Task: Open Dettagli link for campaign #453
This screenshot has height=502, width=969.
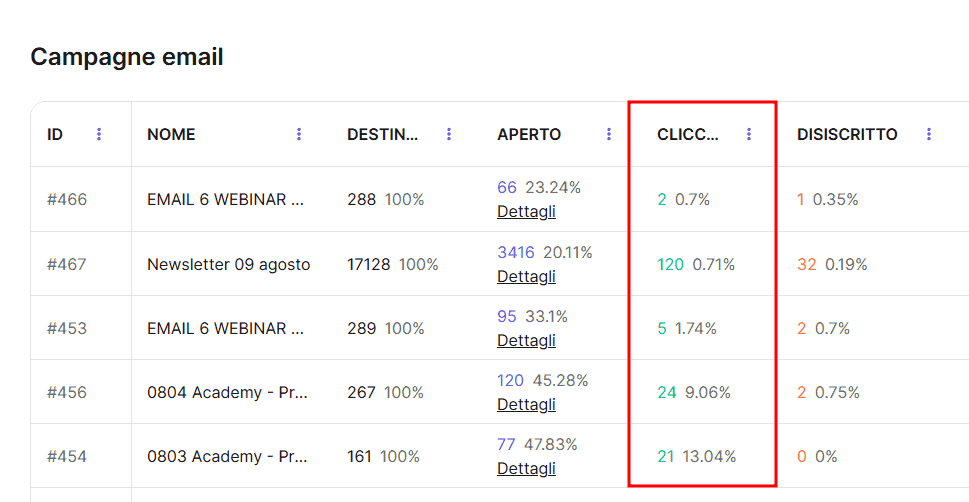Action: coord(527,341)
